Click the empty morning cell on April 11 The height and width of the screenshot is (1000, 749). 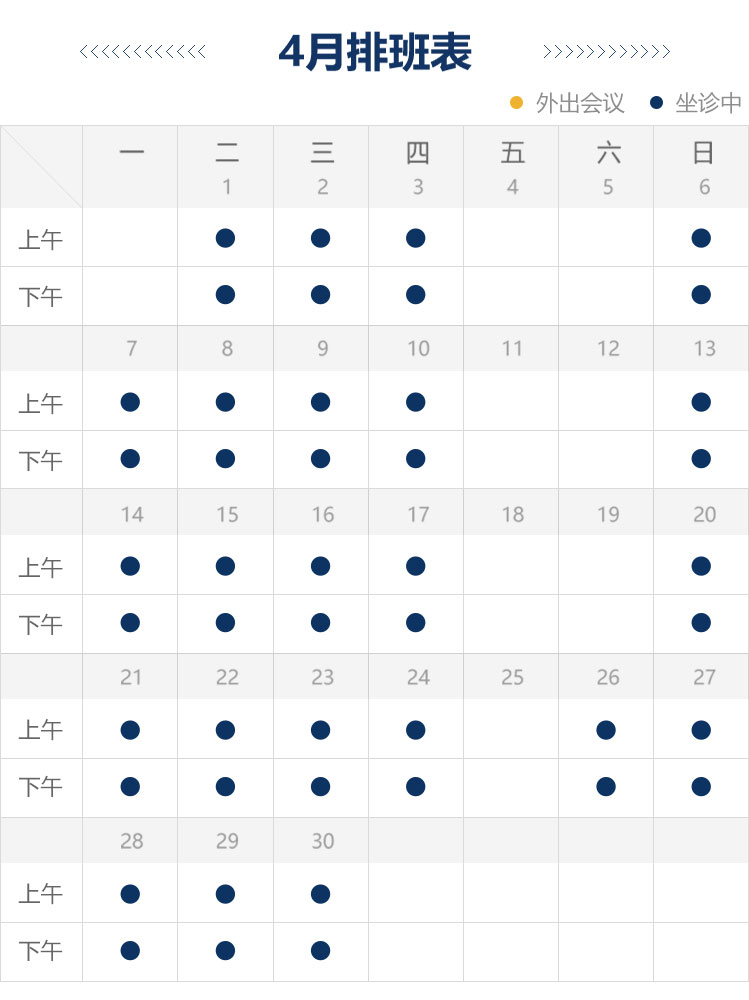coord(512,402)
